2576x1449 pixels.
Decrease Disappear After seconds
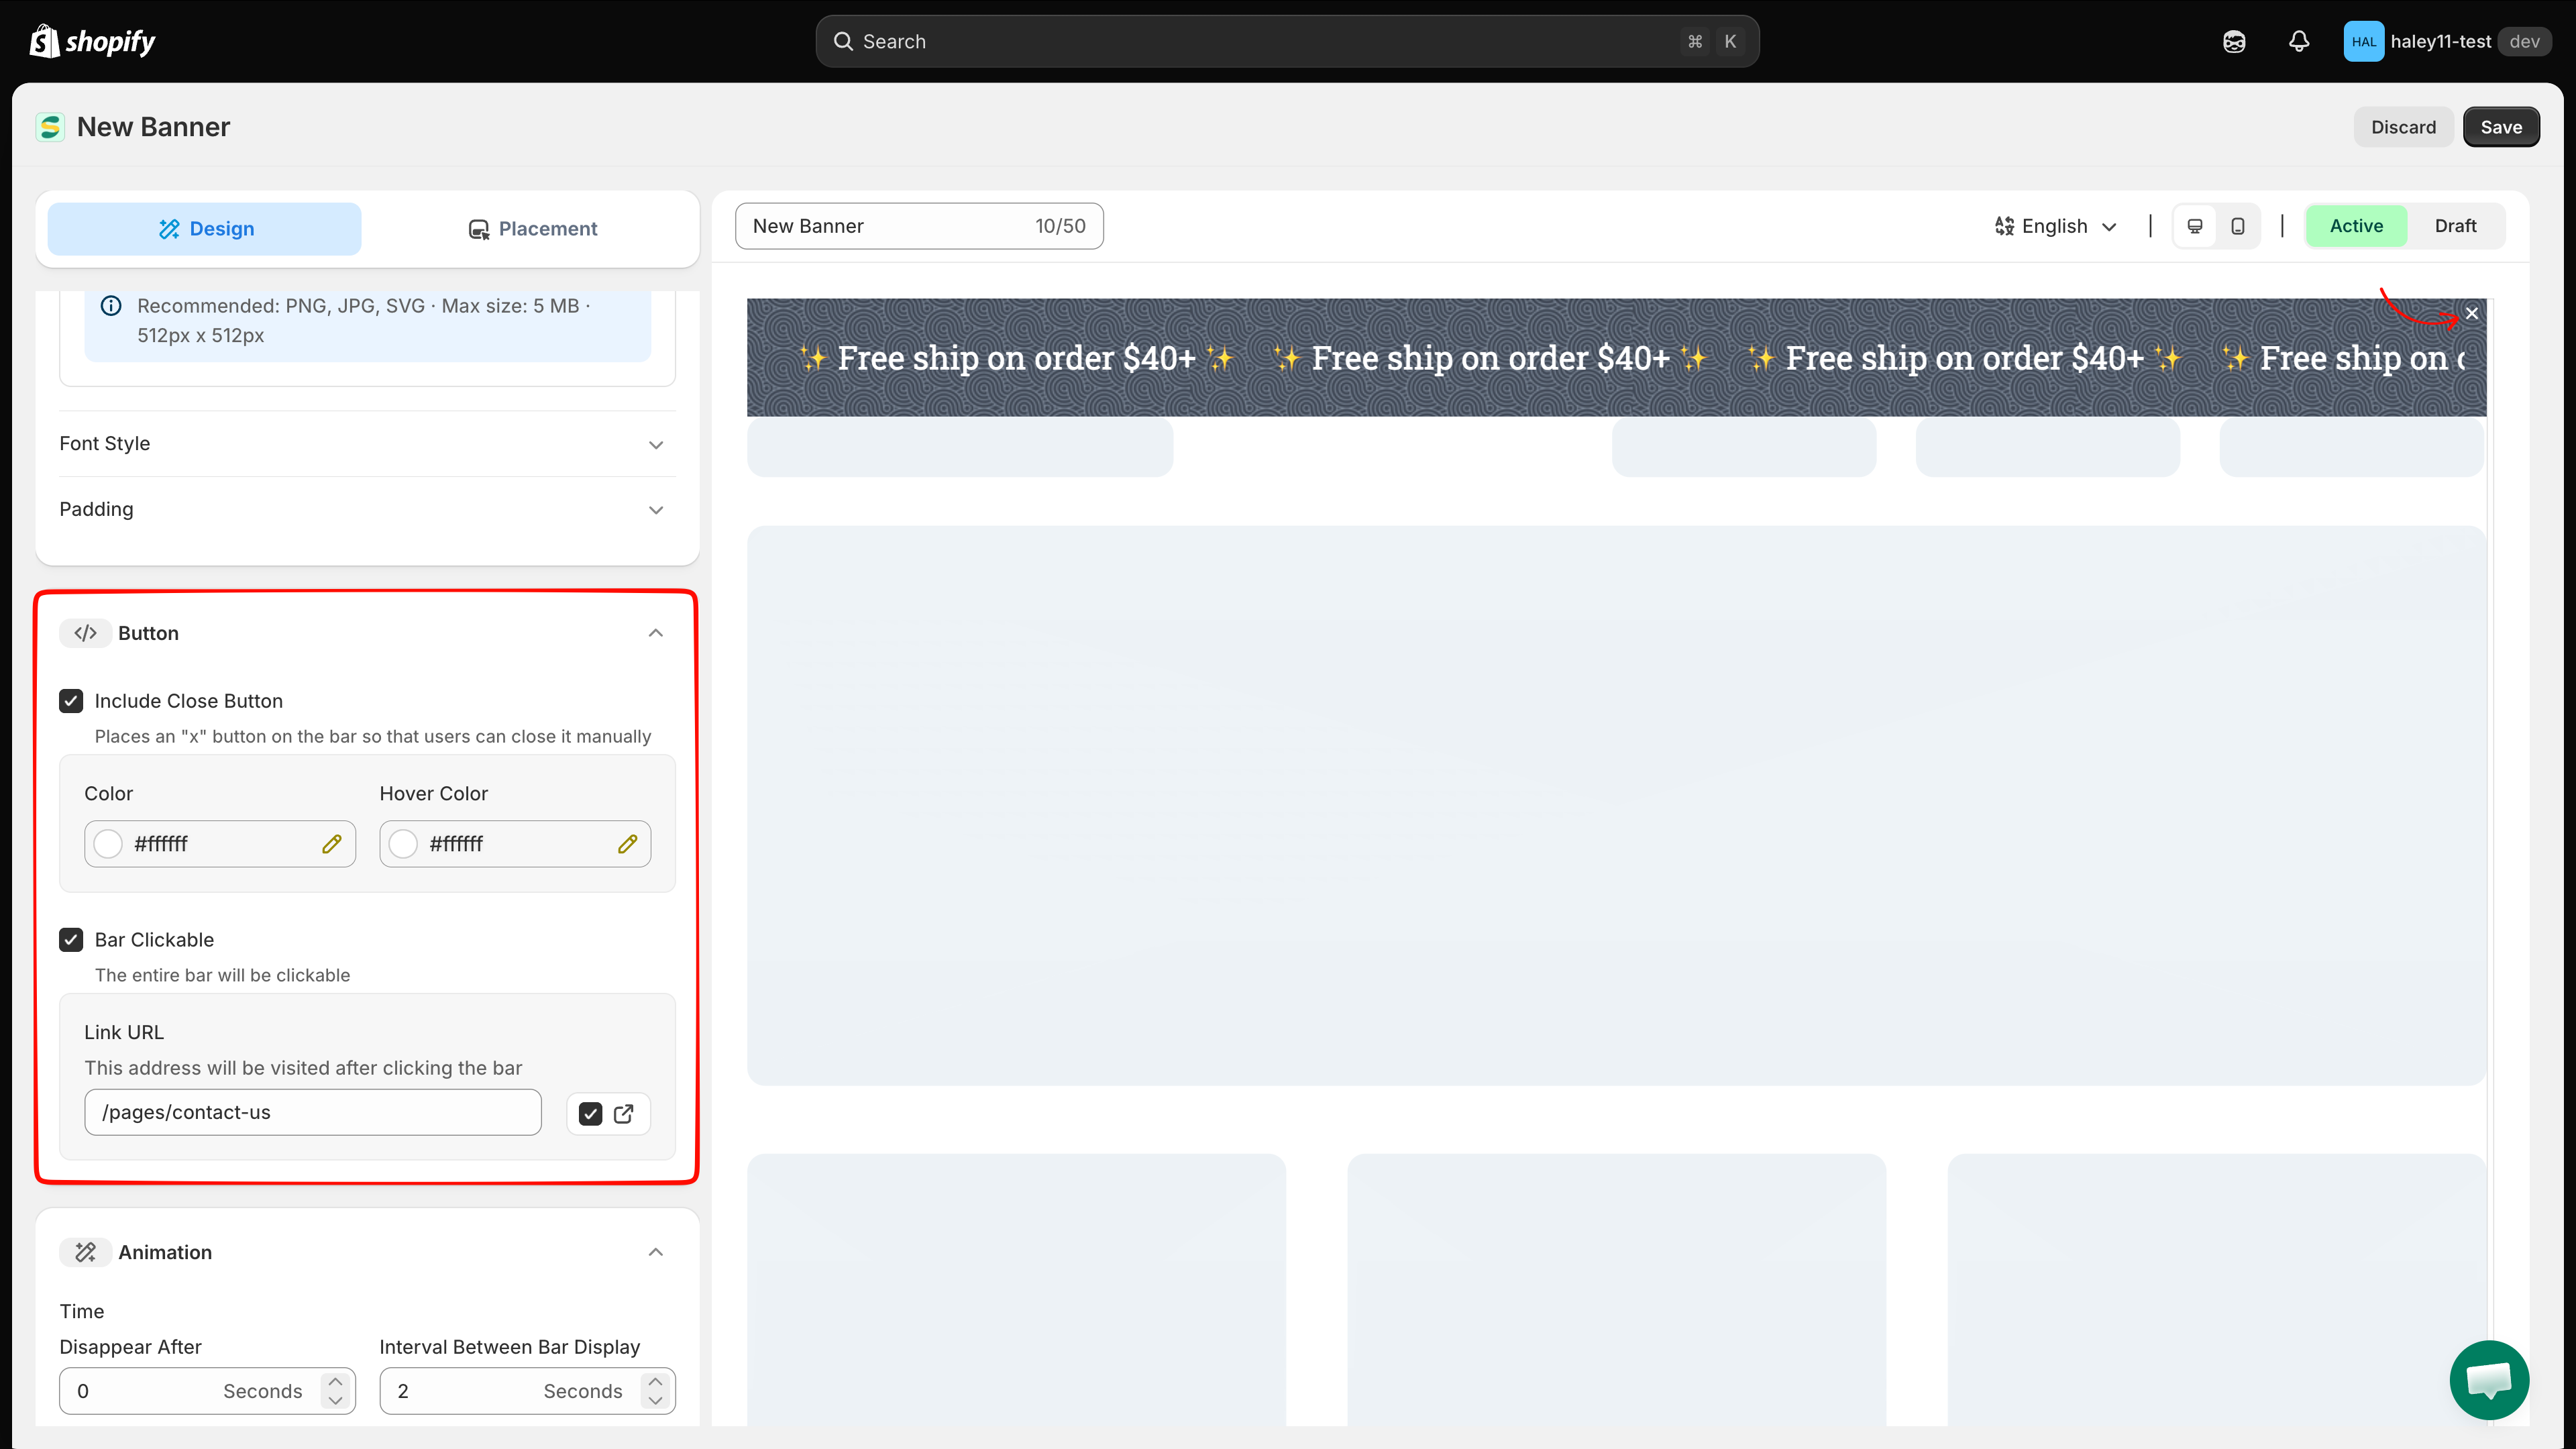(335, 1401)
